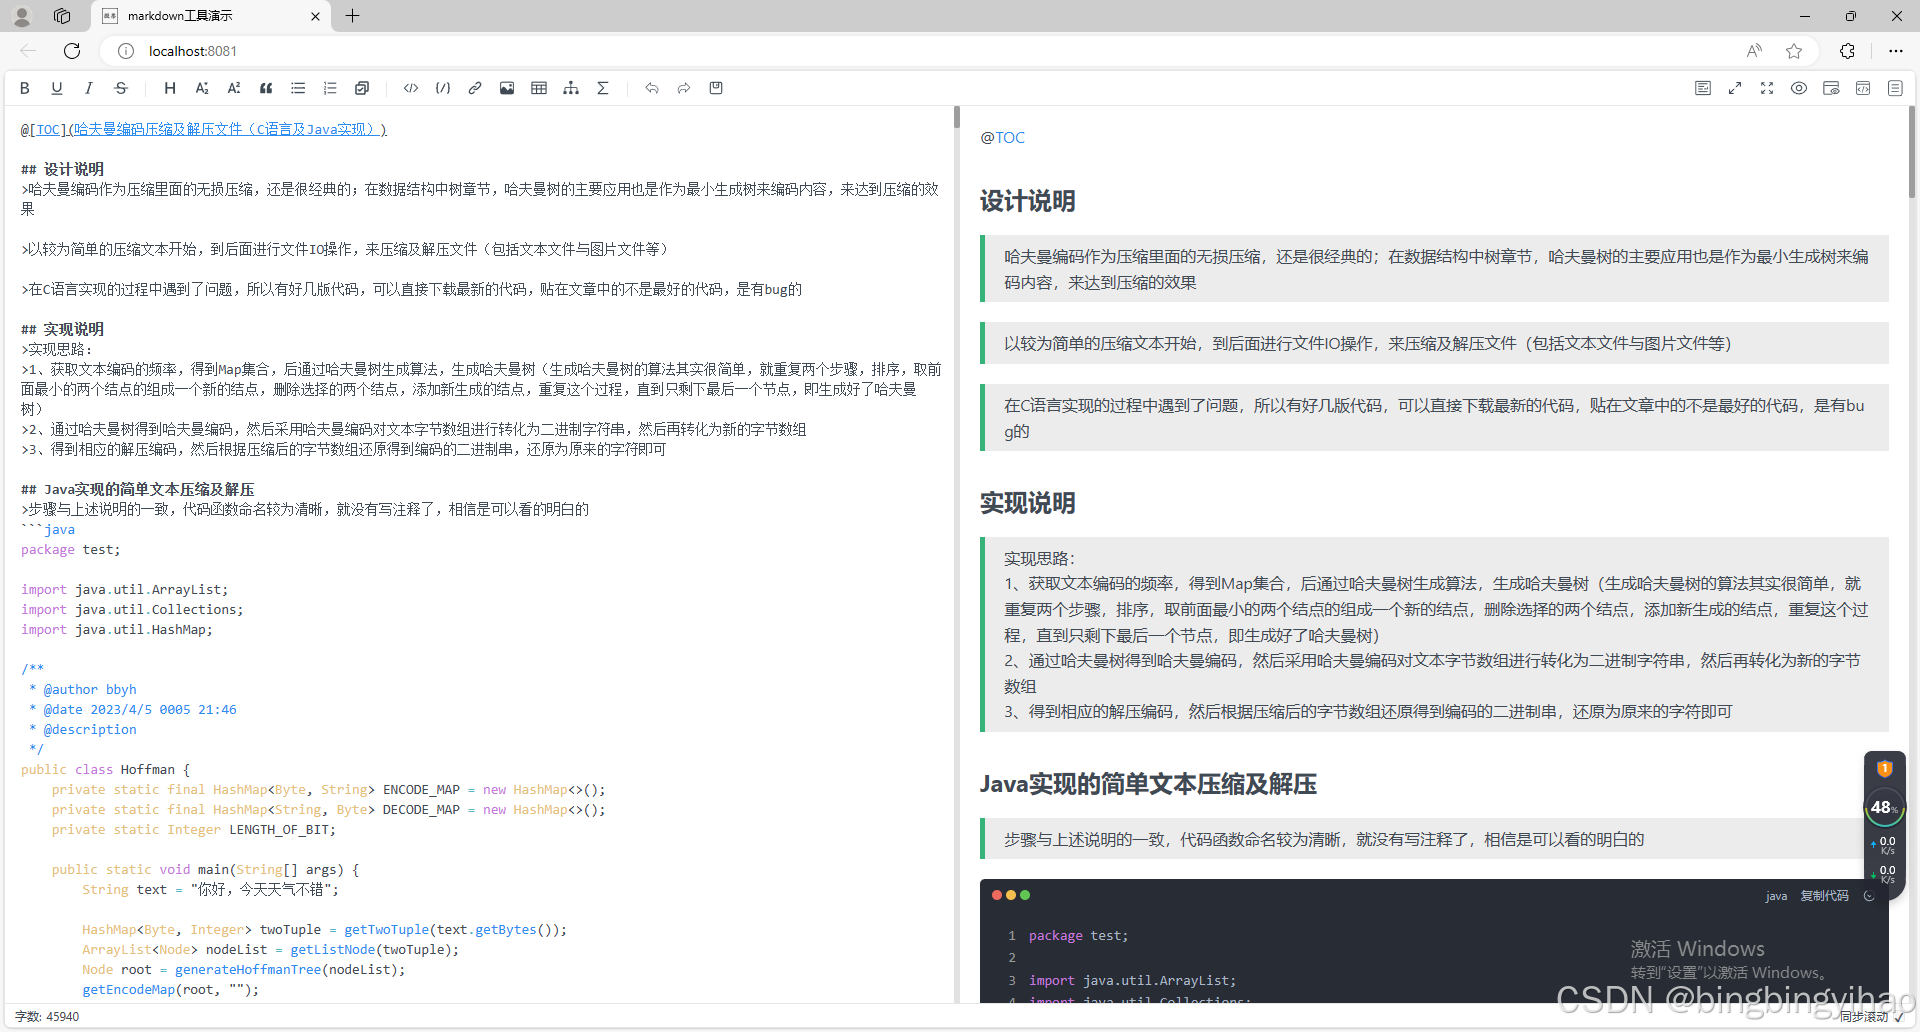1920x1032 pixels.
Task: Open preview-only view with window-eye icon
Action: 1831,88
